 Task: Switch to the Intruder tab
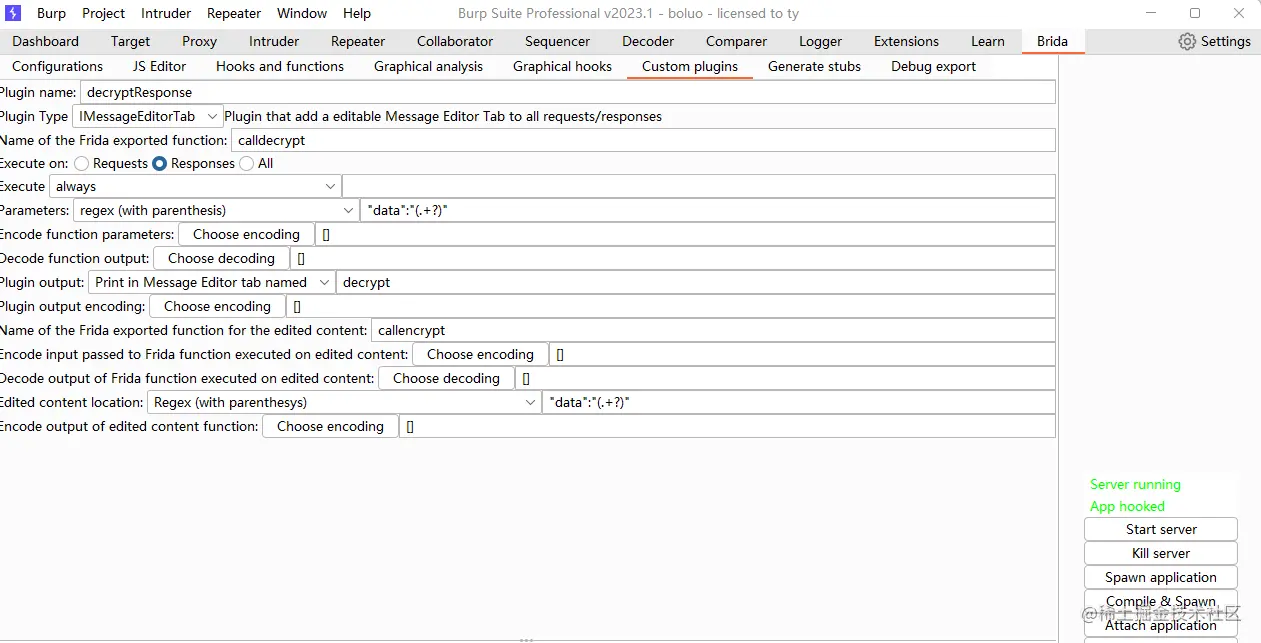(x=274, y=41)
